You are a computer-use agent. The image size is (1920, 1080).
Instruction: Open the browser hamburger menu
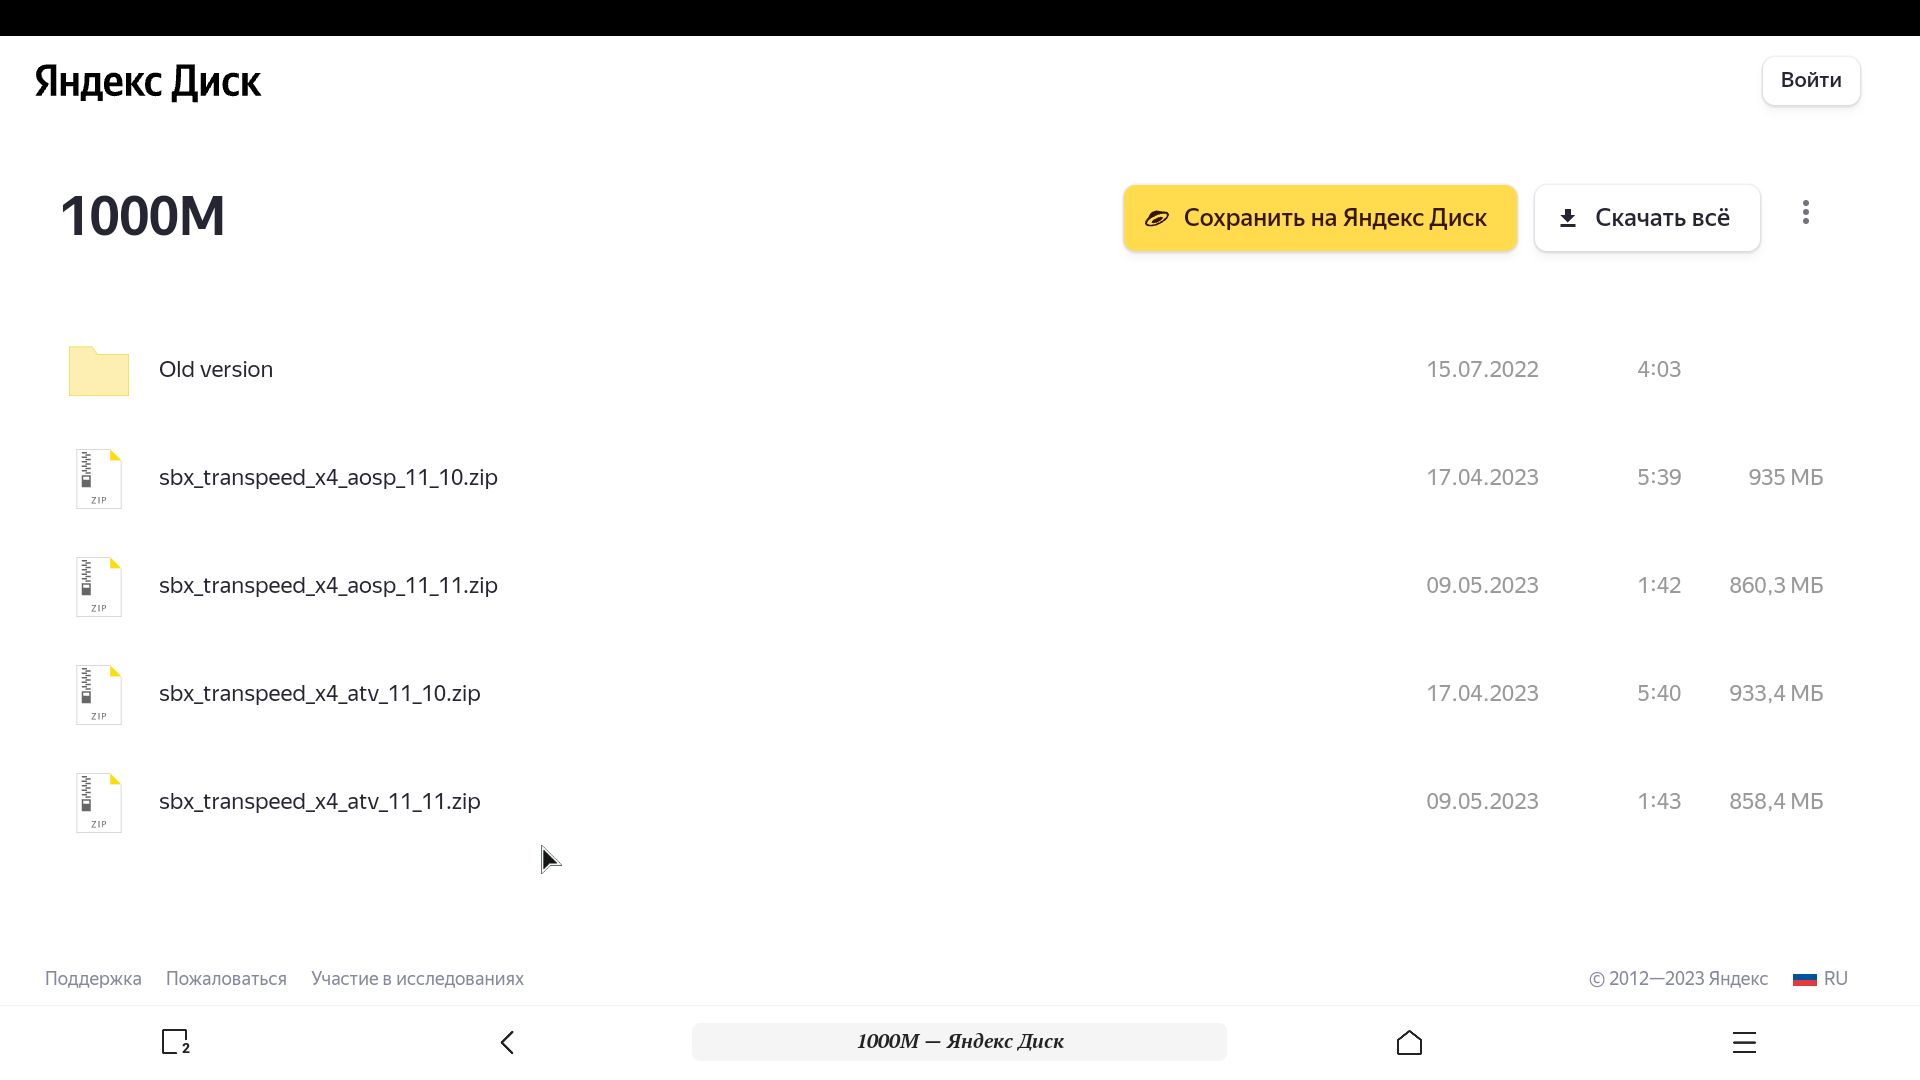pos(1744,1042)
